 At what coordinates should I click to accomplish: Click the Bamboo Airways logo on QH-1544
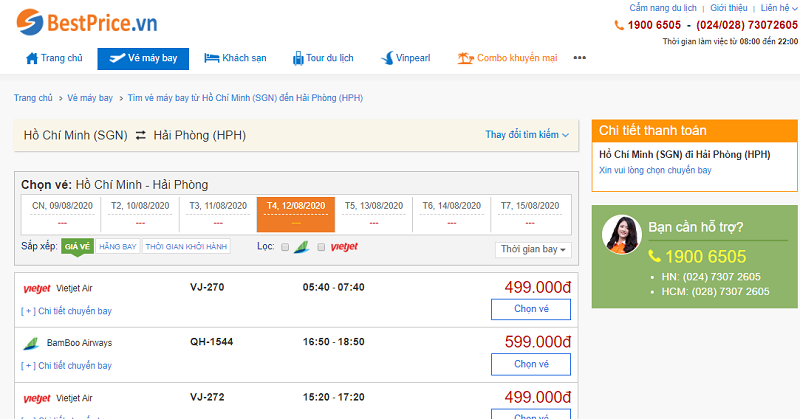[x=31, y=343]
